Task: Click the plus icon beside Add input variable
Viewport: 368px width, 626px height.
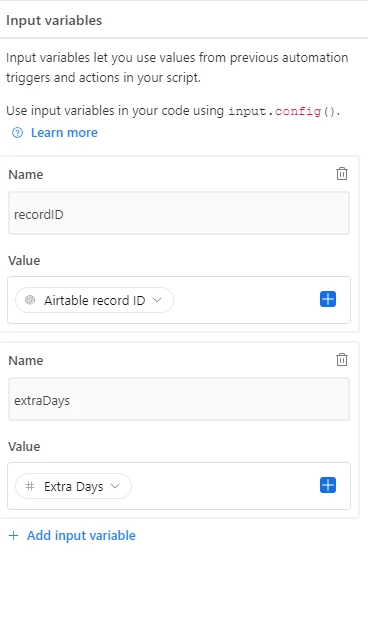Action: click(14, 535)
